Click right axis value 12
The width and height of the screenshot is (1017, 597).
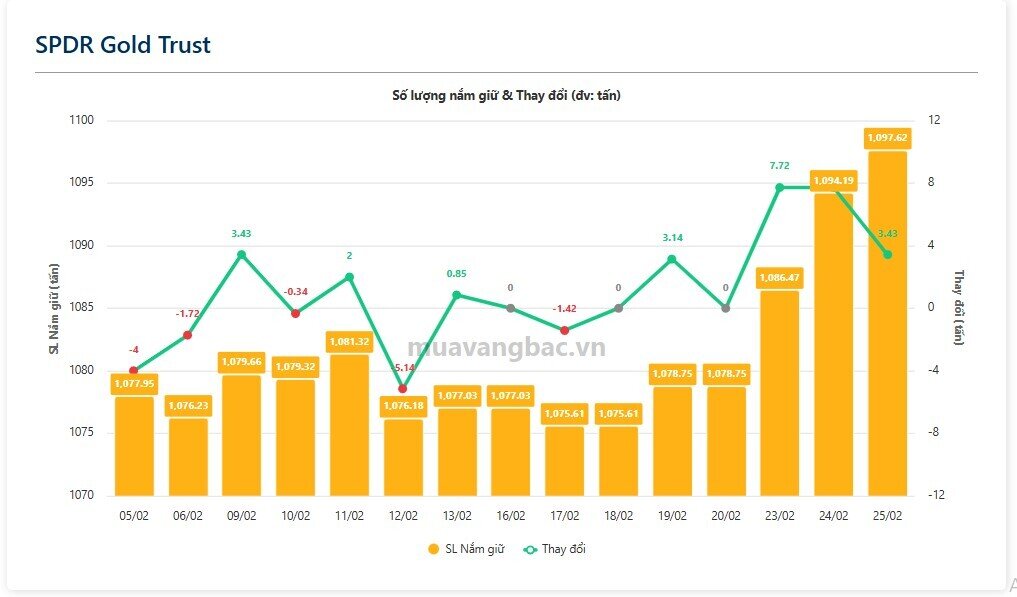click(x=935, y=120)
